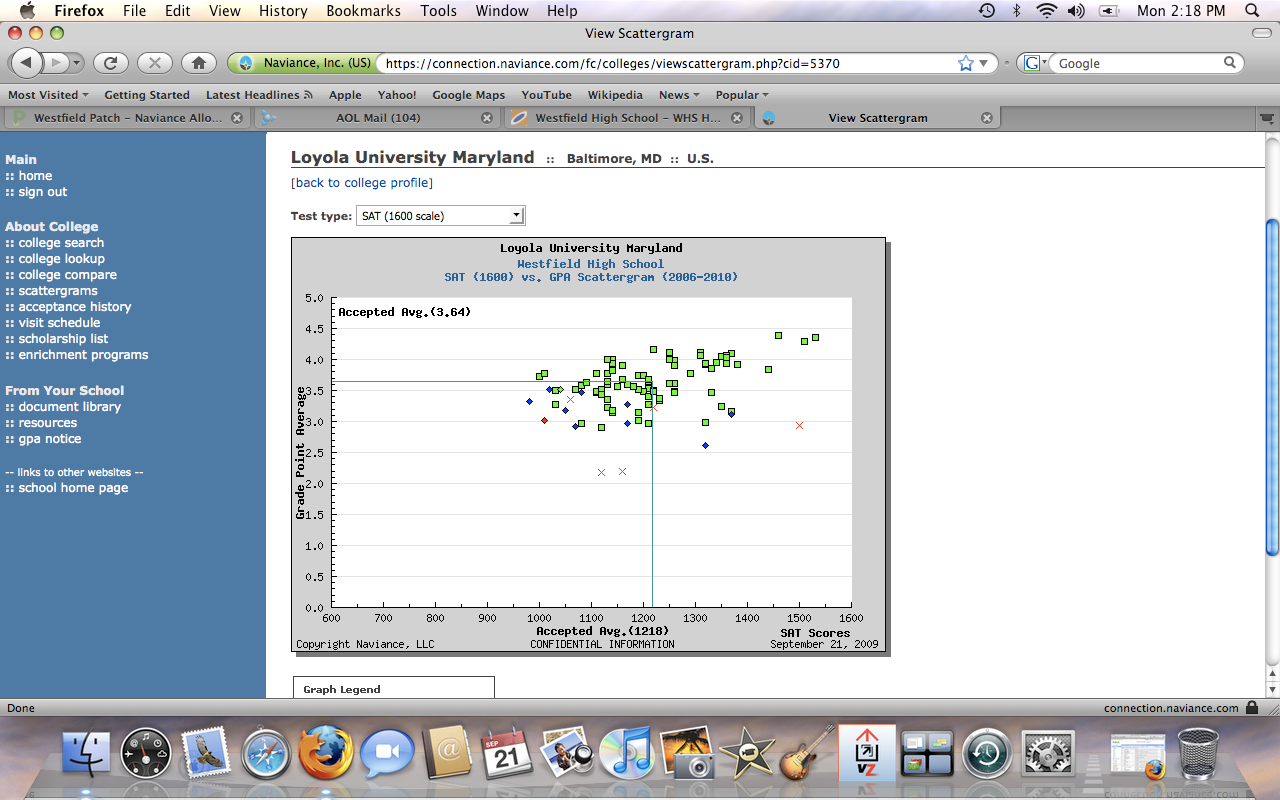The height and width of the screenshot is (800, 1280).
Task: Click the search magnifier in Google box
Action: click(x=1231, y=63)
